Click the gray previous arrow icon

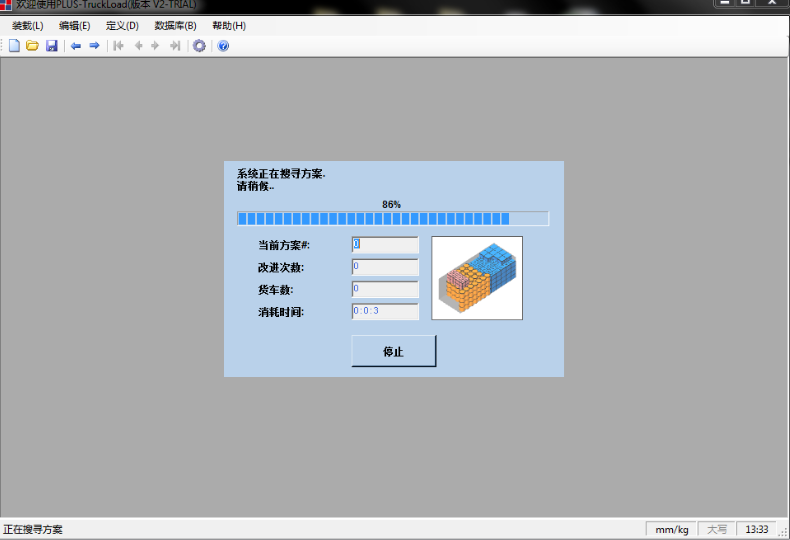pos(138,46)
